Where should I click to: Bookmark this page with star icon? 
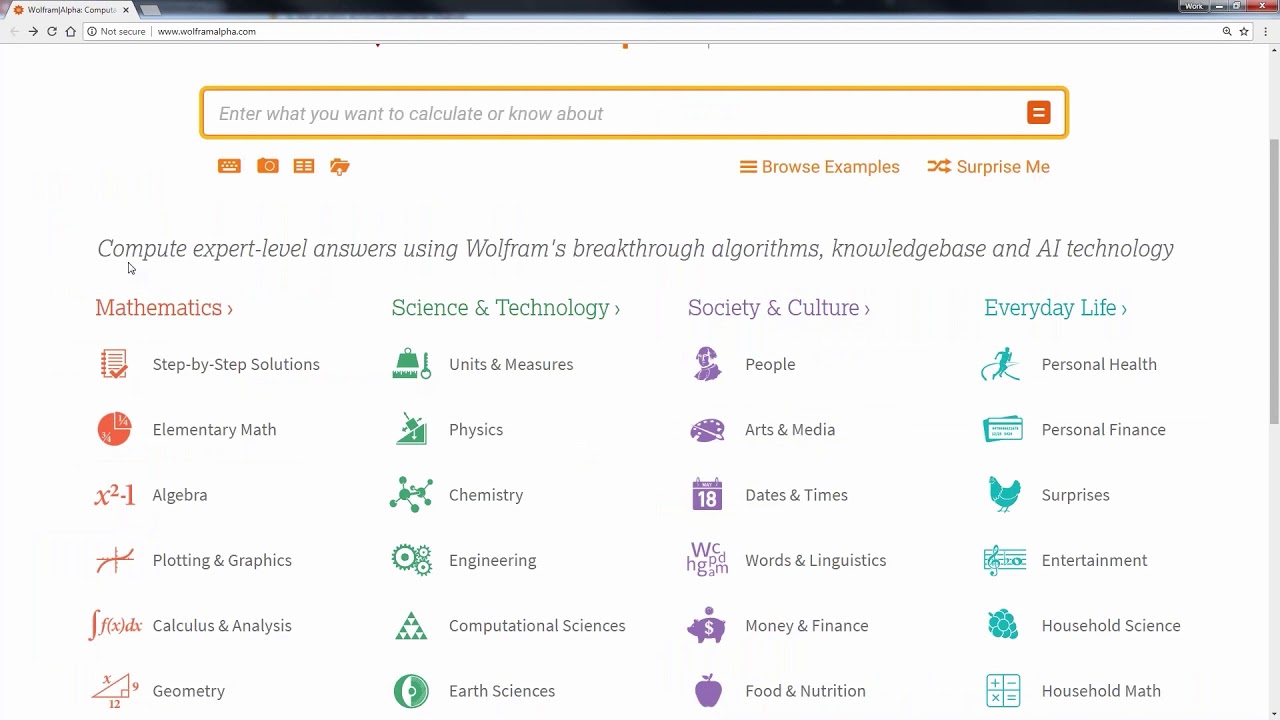pos(1244,31)
